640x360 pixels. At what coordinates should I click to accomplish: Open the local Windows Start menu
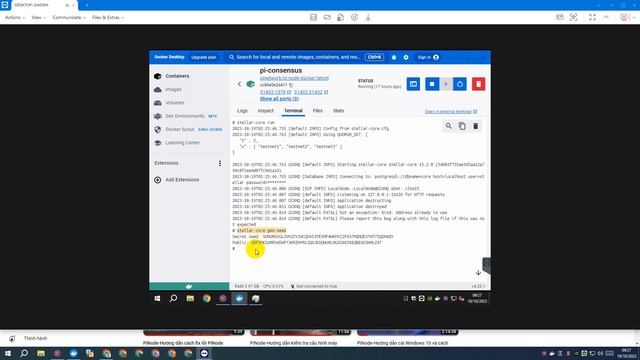(x=7, y=353)
